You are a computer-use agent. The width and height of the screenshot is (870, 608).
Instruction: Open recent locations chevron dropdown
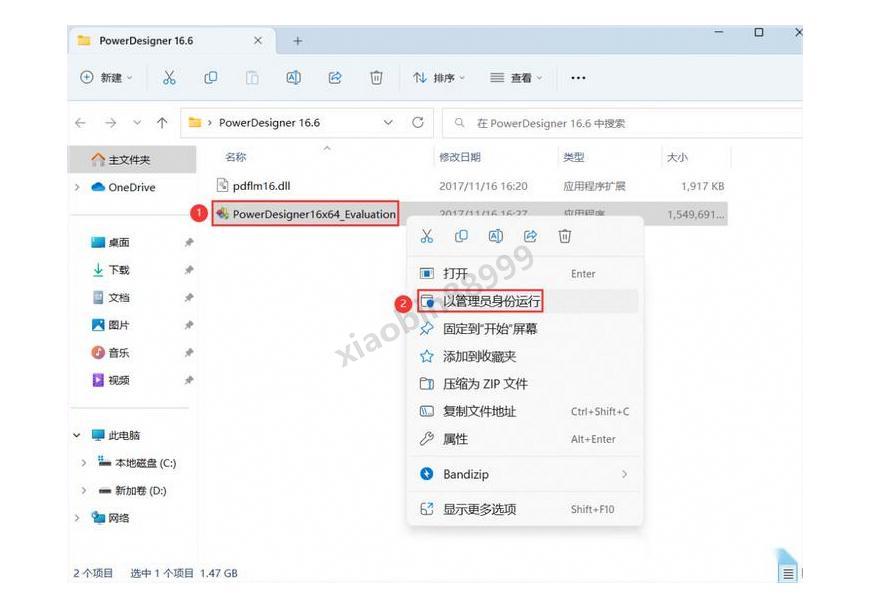(137, 123)
